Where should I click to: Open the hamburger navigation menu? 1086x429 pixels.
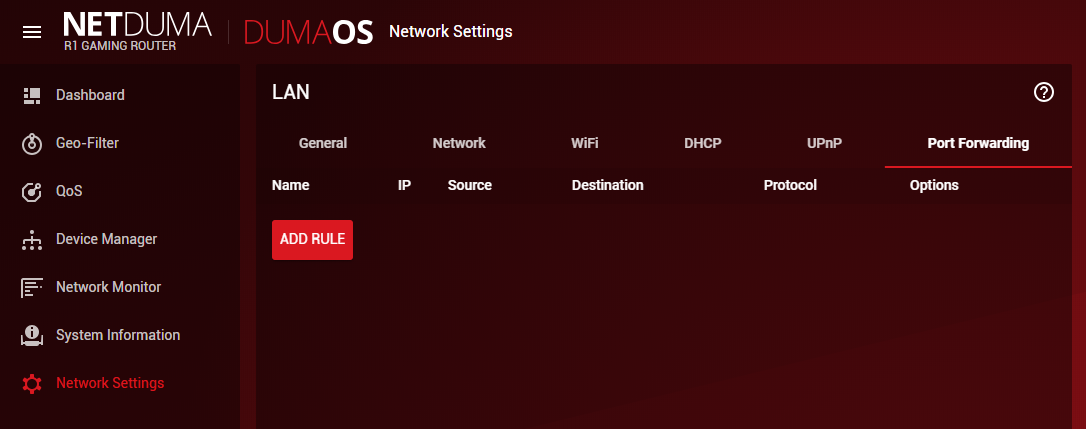32,32
